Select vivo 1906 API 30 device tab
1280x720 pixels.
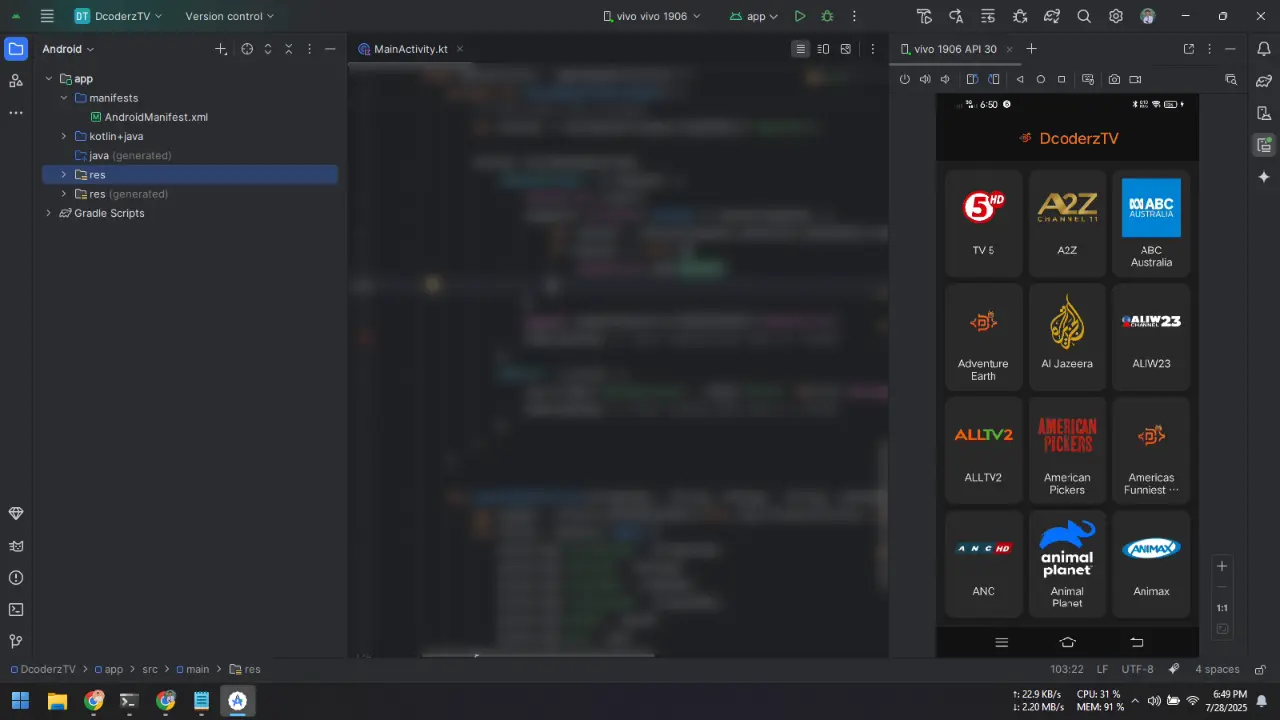point(955,49)
